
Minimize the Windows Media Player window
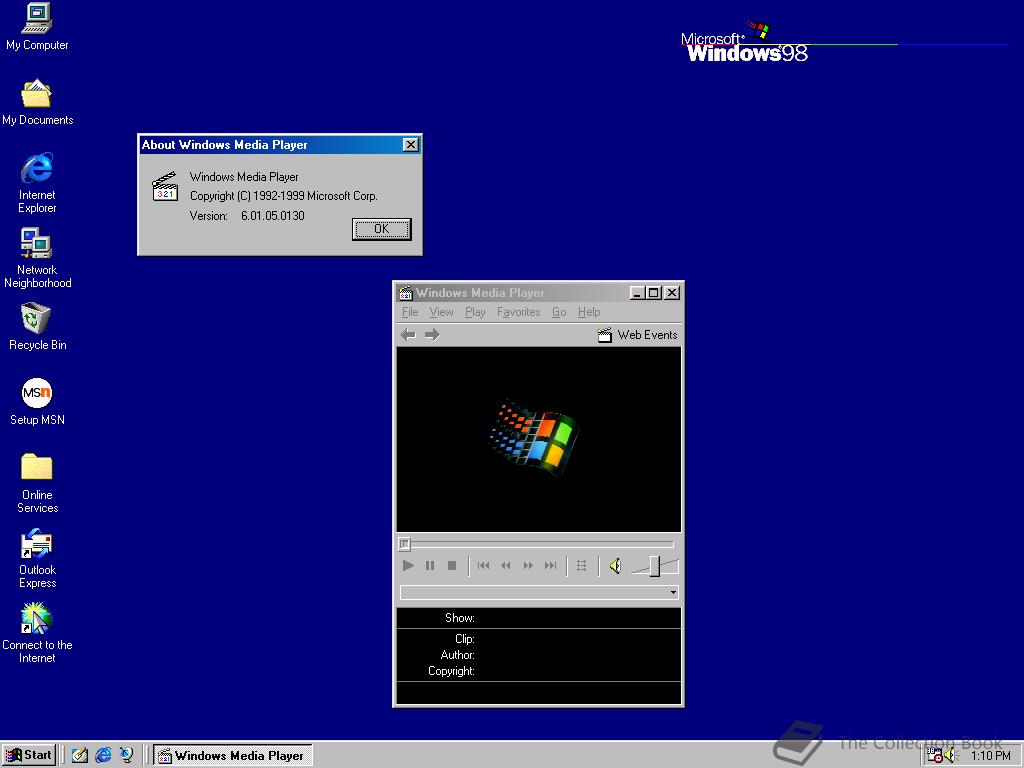(x=637, y=293)
